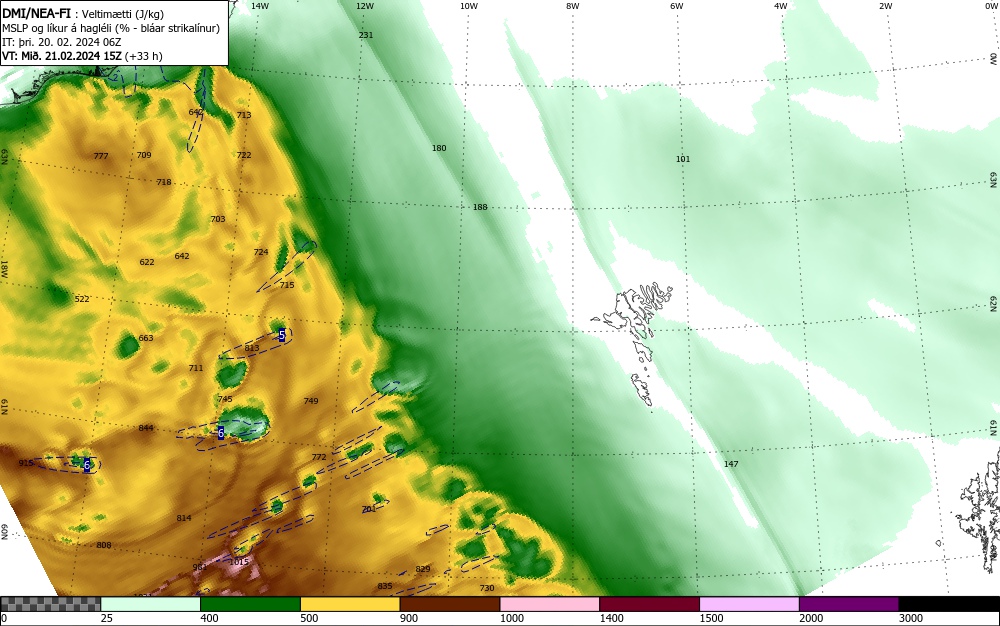Click the 101 value on the map

(683, 159)
